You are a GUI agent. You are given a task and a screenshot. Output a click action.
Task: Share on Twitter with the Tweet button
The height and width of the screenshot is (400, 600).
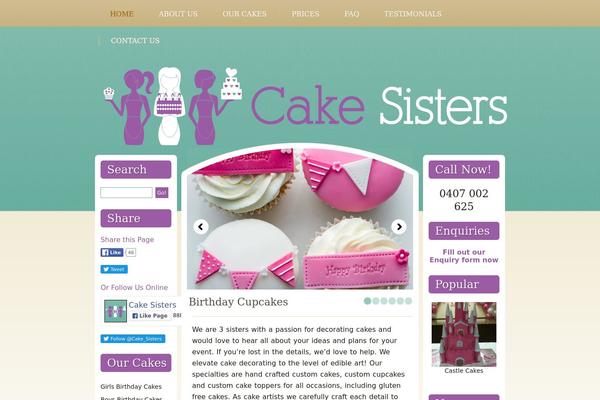coord(114,269)
